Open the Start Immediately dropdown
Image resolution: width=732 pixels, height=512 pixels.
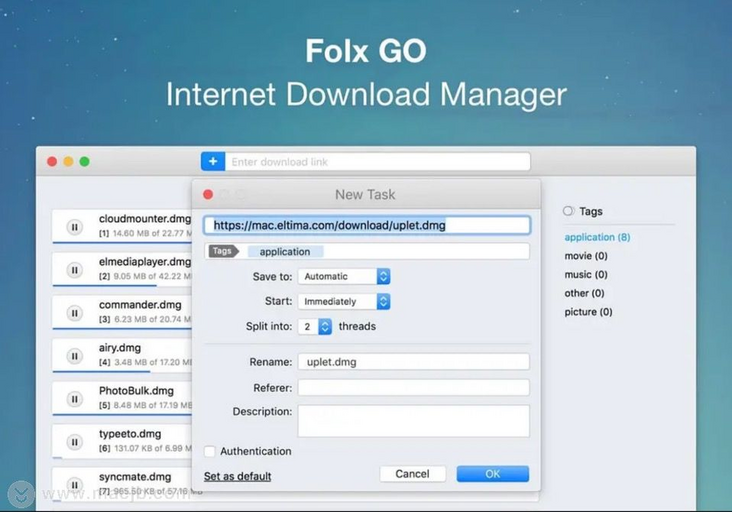tap(344, 302)
